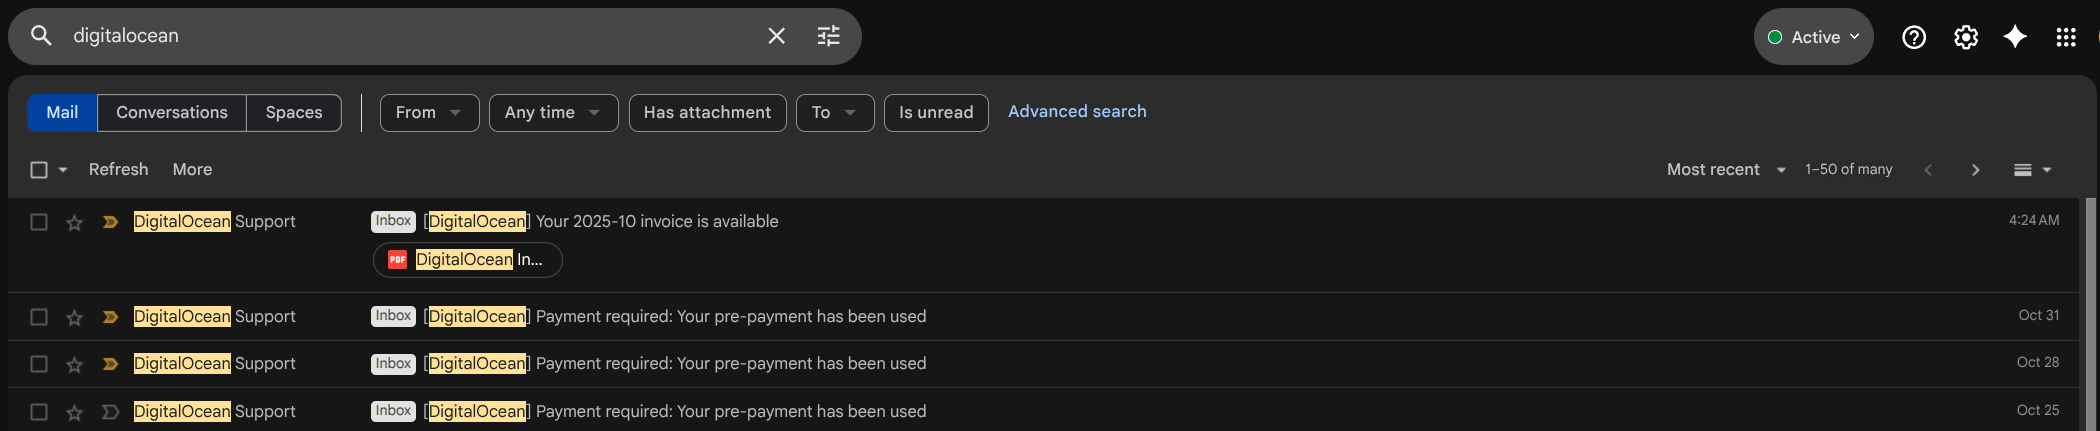Toggle the importance marker on the Oct 25 email

coord(110,412)
